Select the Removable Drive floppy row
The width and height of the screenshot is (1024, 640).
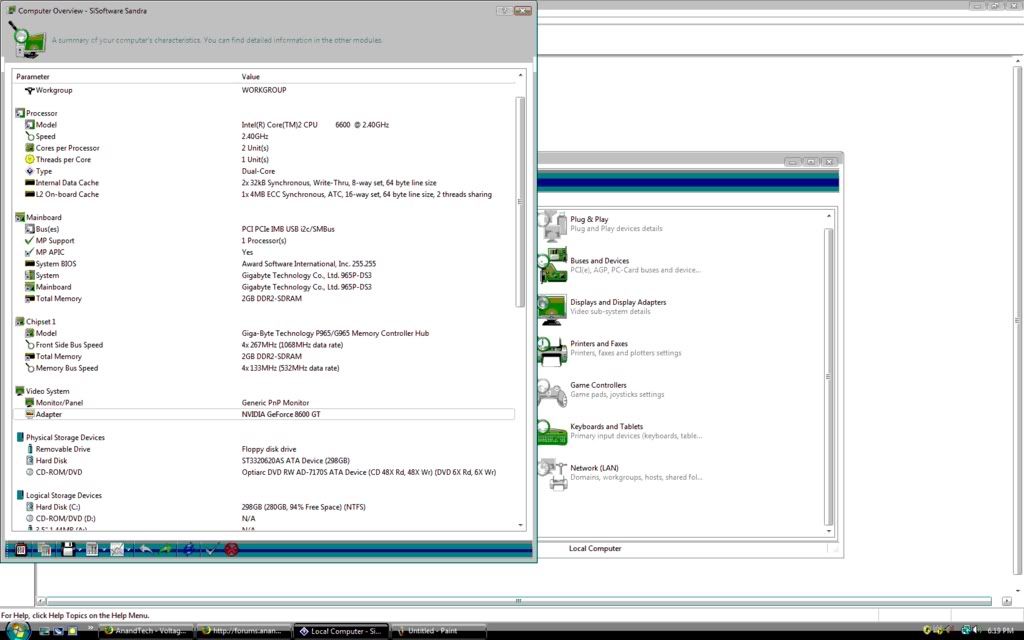coord(264,449)
